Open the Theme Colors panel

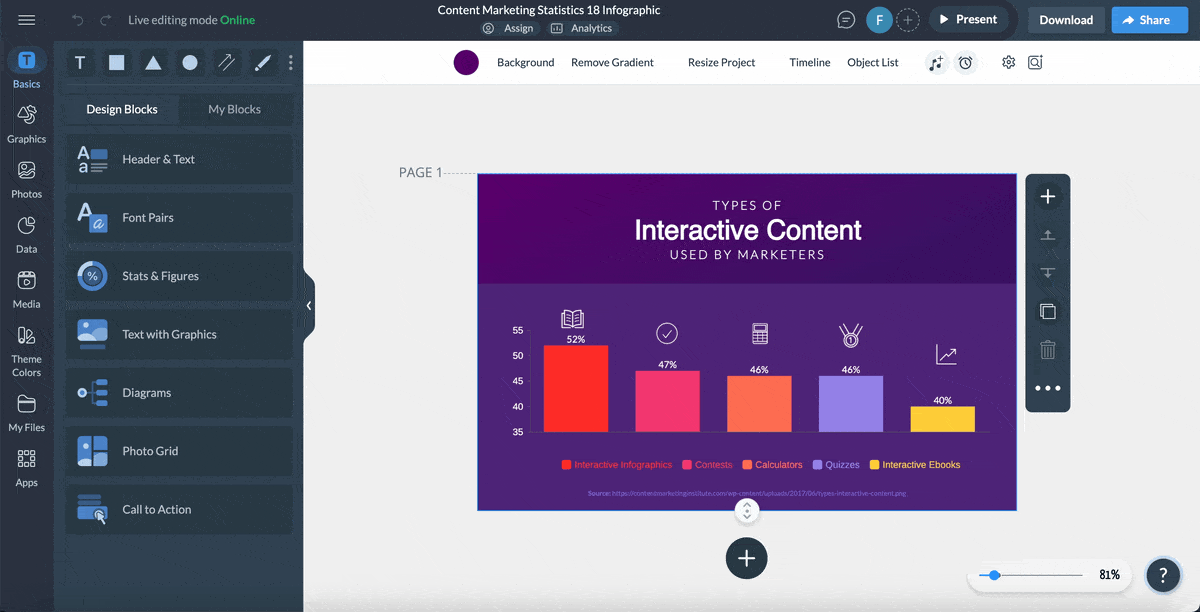26,350
